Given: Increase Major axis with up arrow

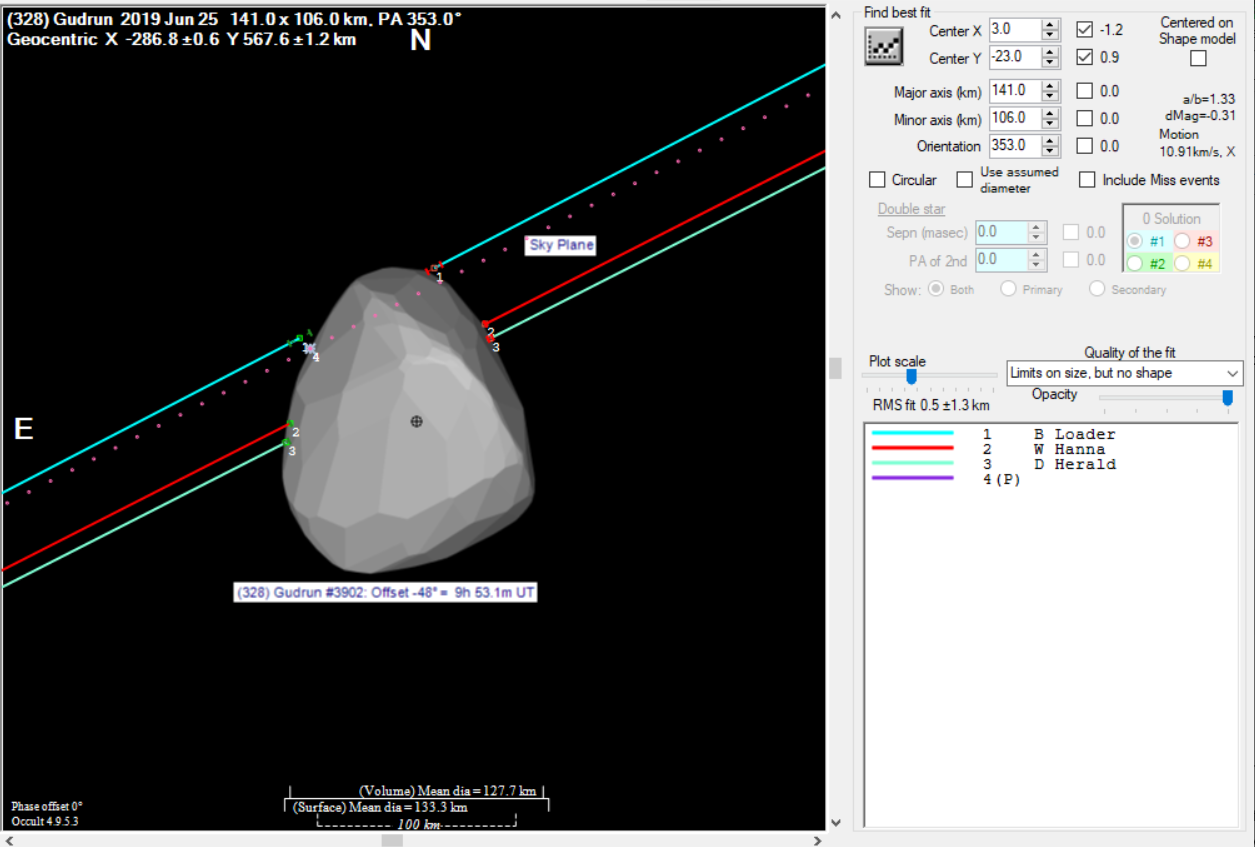Looking at the screenshot, I should tap(1050, 85).
